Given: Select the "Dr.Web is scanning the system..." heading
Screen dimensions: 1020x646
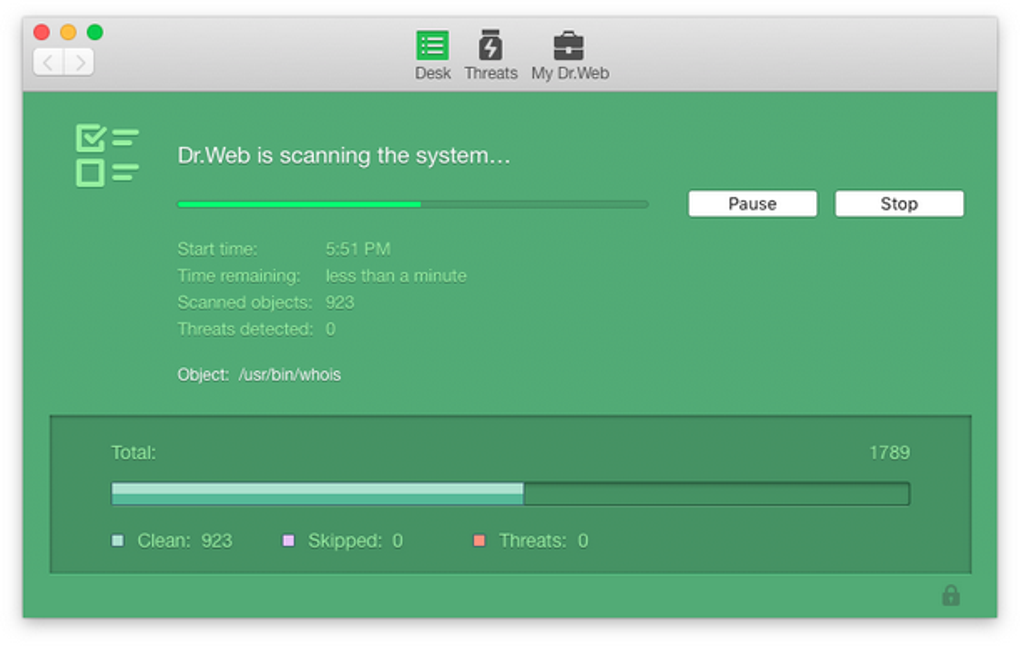Looking at the screenshot, I should pyautogui.click(x=343, y=155).
